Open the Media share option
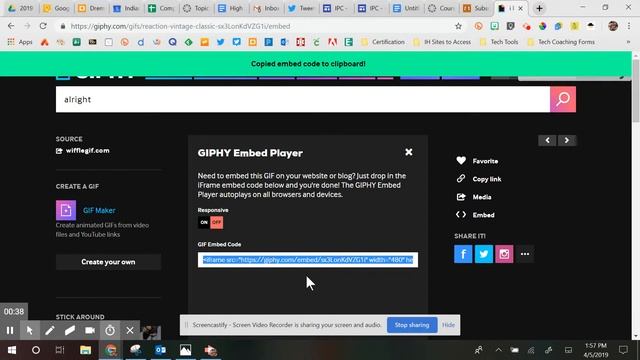The height and width of the screenshot is (360, 640). click(x=473, y=197)
